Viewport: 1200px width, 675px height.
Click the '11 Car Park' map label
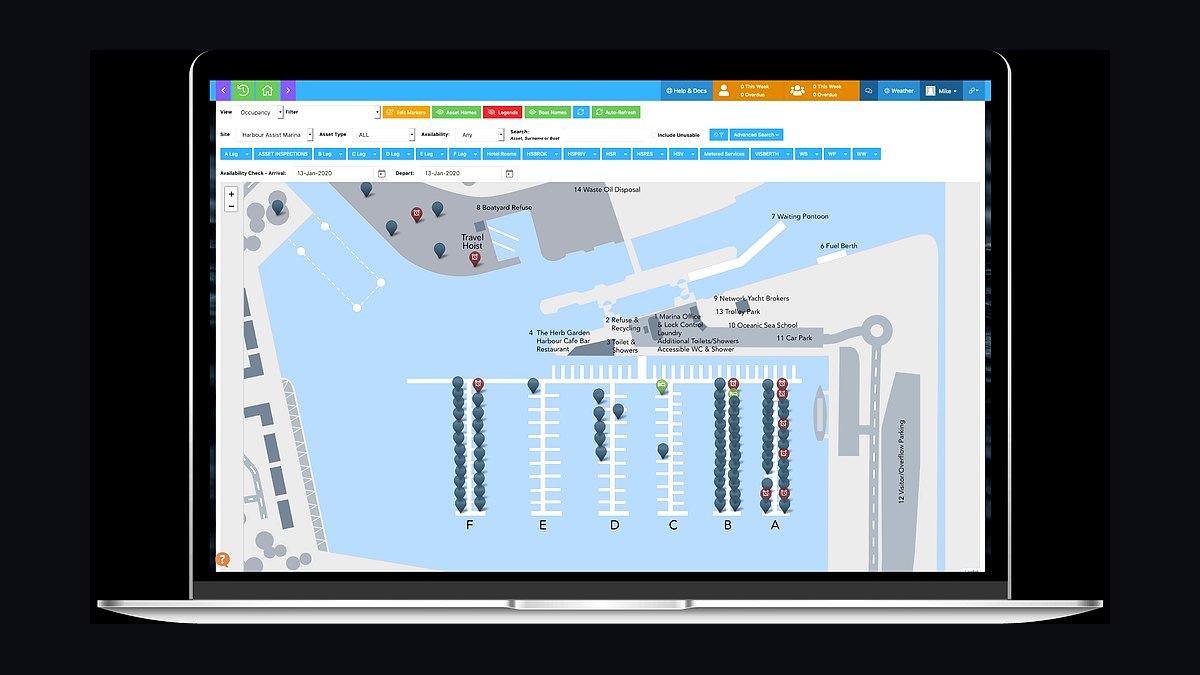coord(795,338)
